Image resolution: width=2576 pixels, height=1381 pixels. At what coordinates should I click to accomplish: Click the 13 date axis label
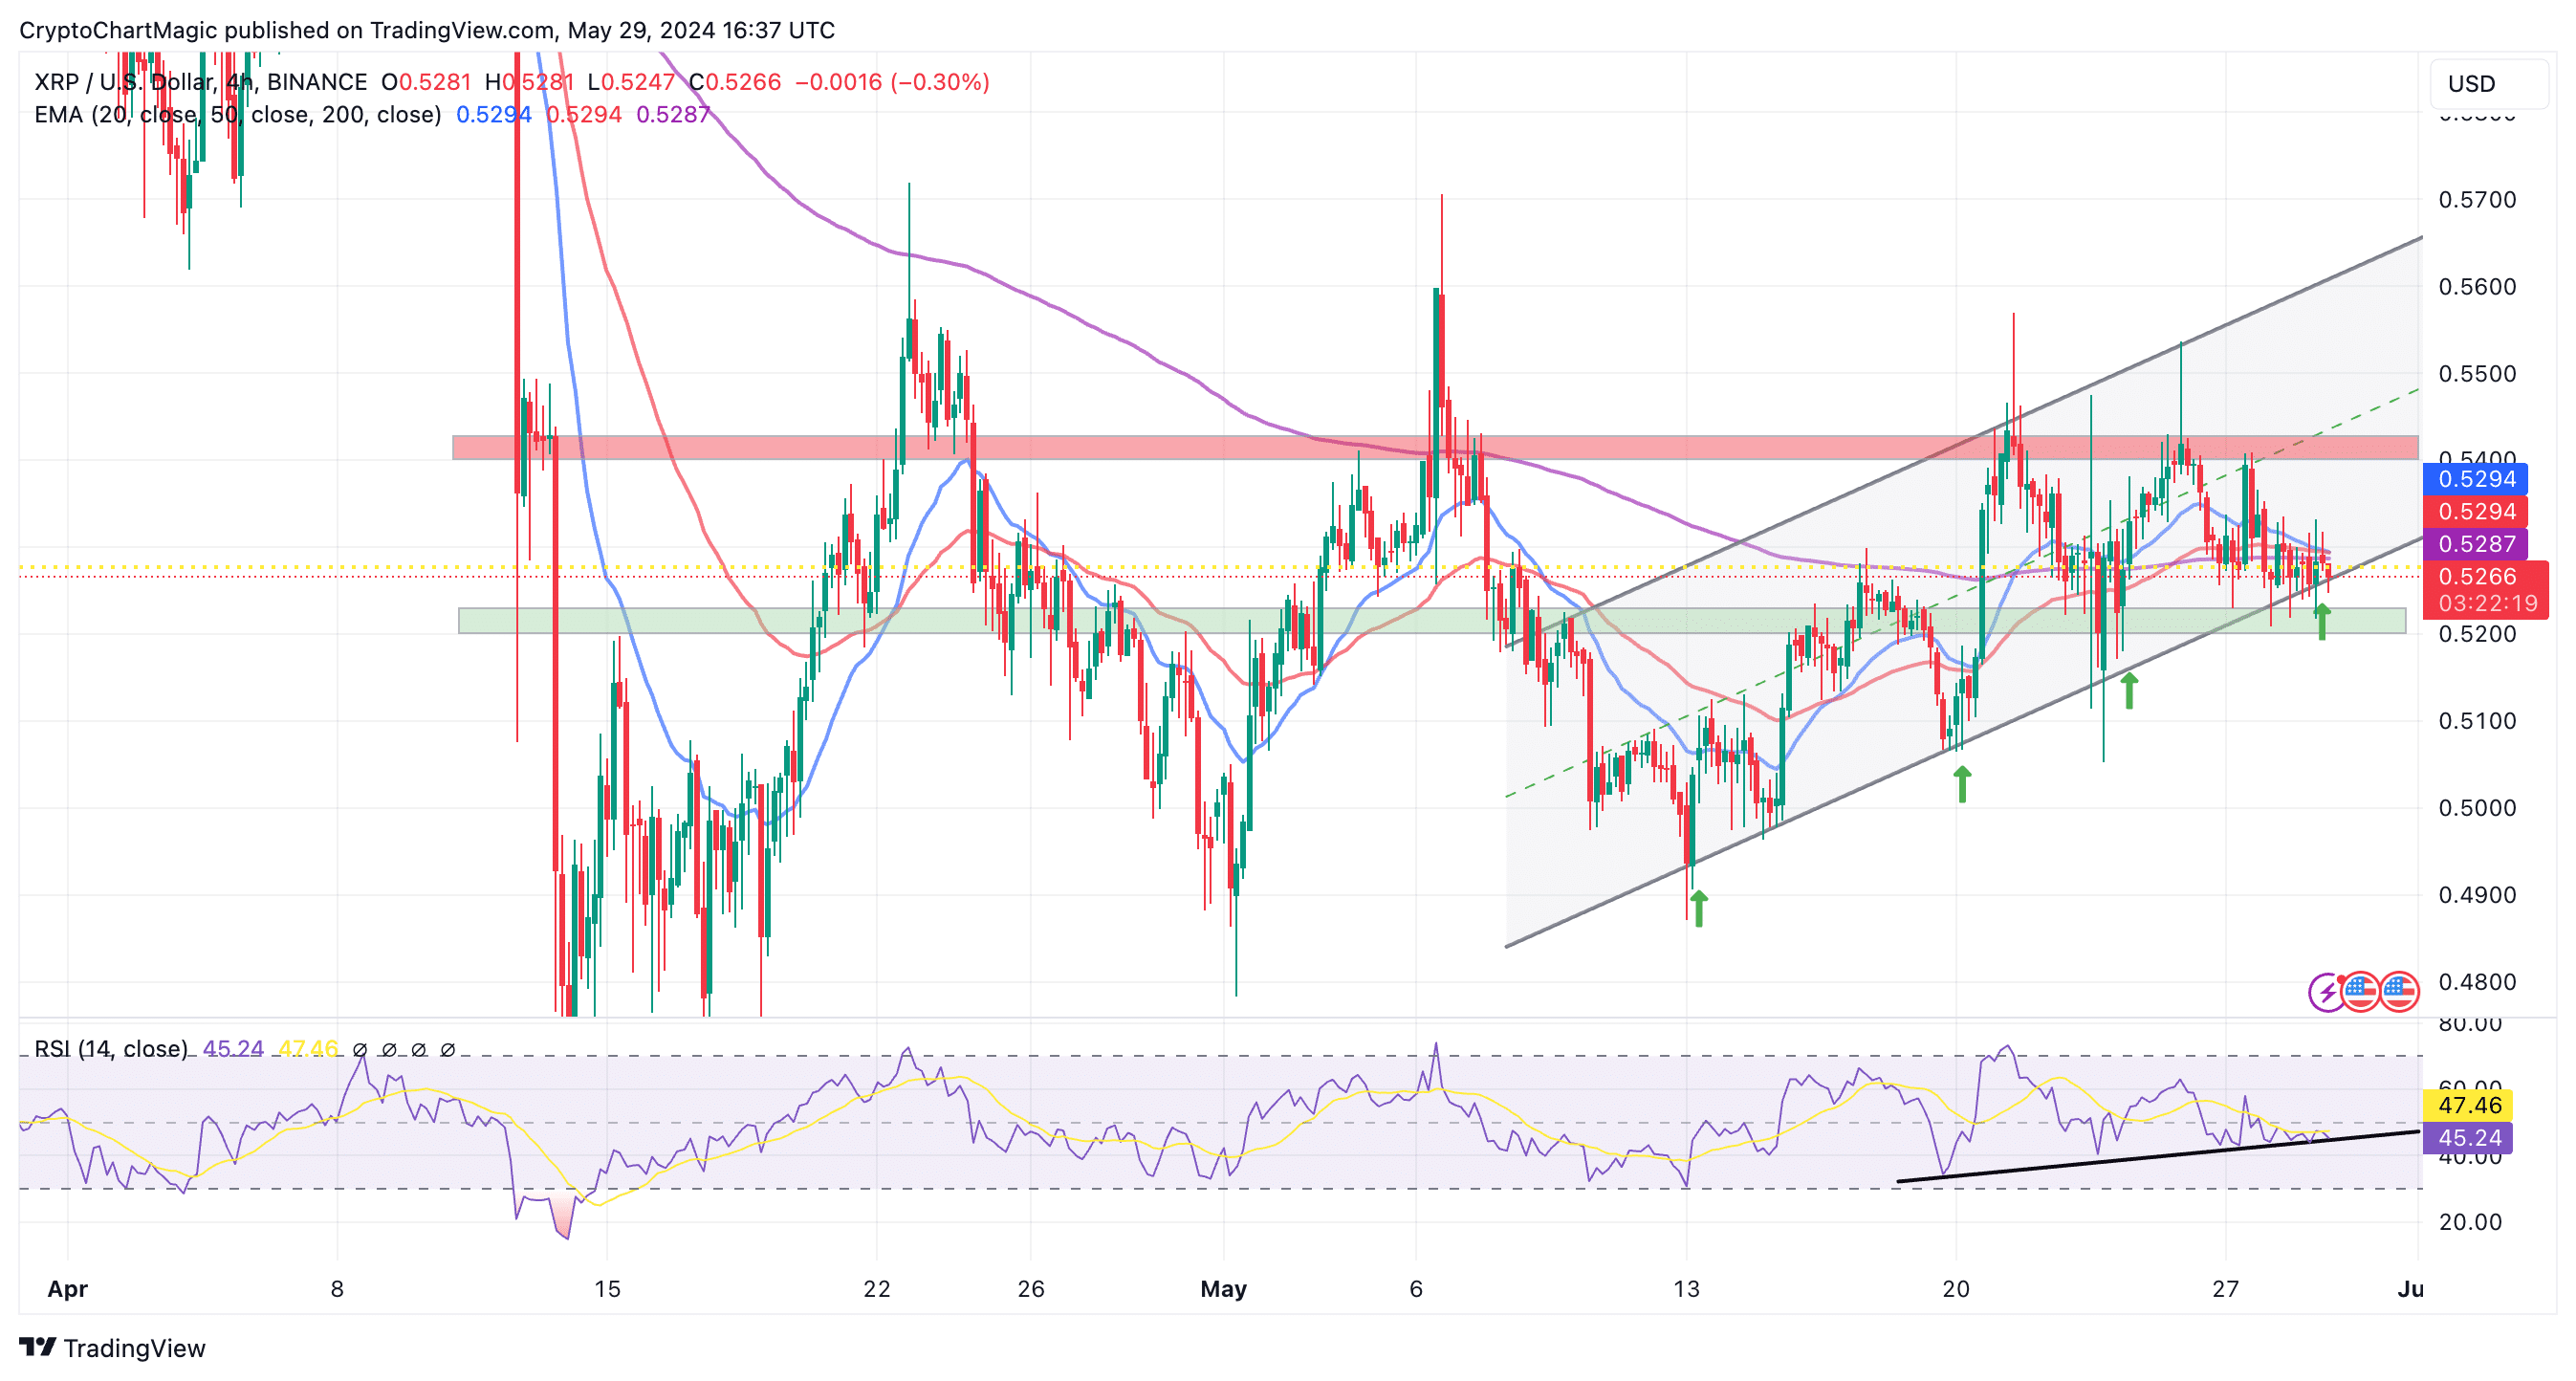[x=1686, y=1289]
